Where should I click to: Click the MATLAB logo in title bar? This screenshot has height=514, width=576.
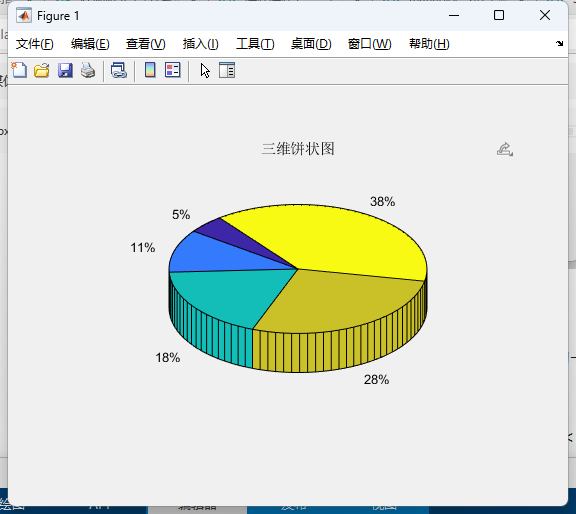(24, 16)
